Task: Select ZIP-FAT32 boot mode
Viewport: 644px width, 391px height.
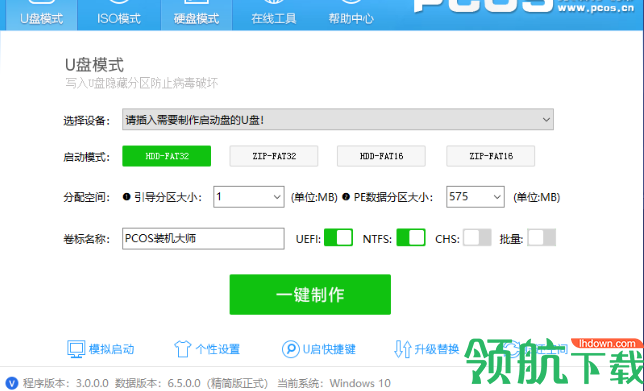Action: pos(274,156)
